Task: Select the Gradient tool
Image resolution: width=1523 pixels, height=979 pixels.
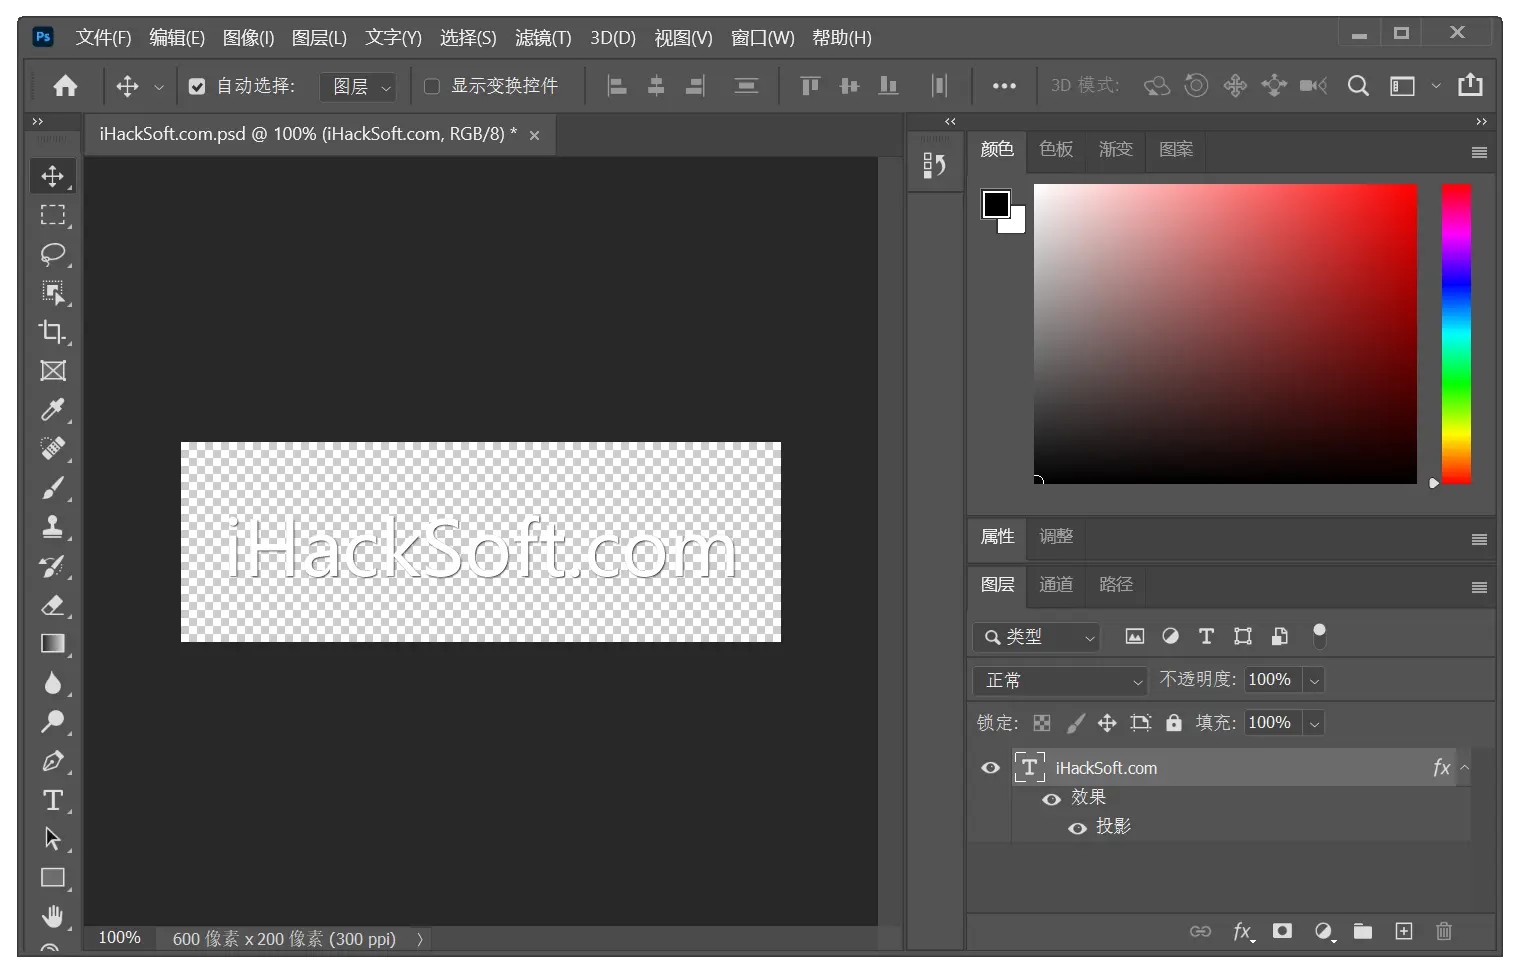Action: click(x=53, y=644)
